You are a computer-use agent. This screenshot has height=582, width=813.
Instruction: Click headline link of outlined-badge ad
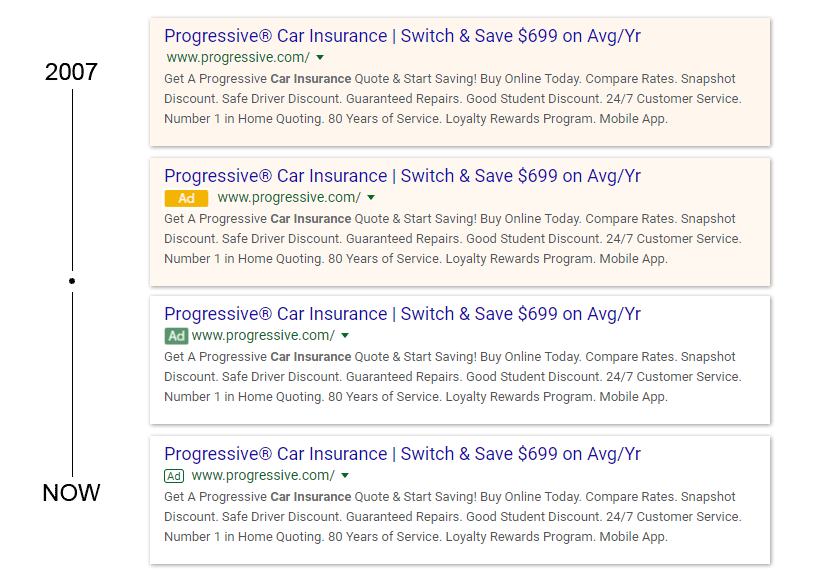point(402,454)
